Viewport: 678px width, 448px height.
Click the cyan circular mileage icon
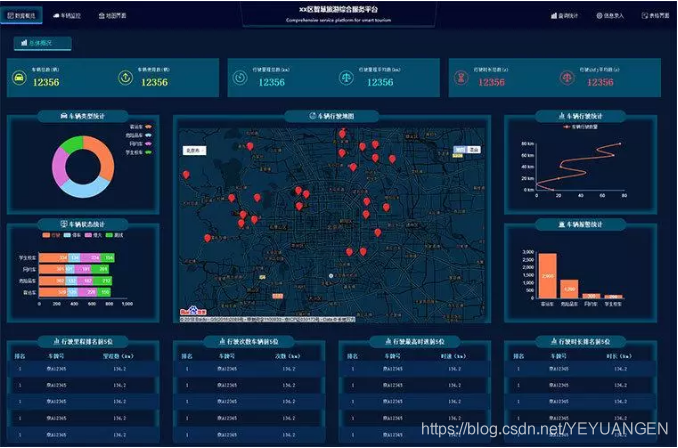[x=241, y=78]
